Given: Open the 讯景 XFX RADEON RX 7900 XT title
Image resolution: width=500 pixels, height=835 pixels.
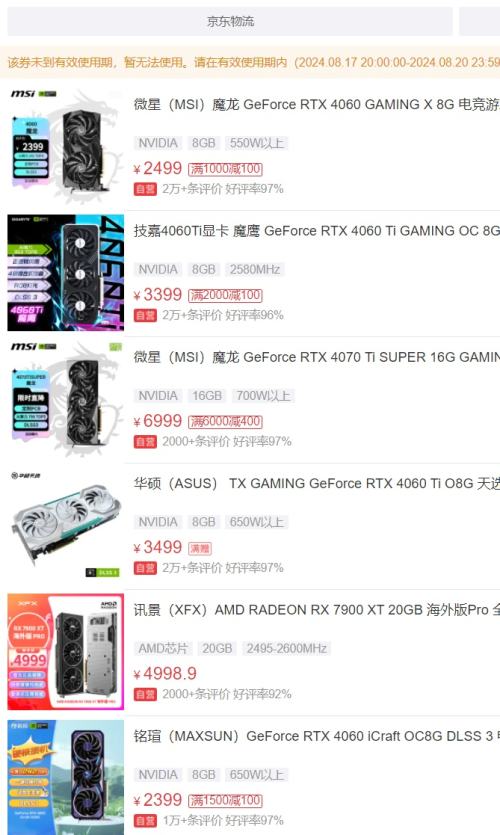Looking at the screenshot, I should [316, 609].
